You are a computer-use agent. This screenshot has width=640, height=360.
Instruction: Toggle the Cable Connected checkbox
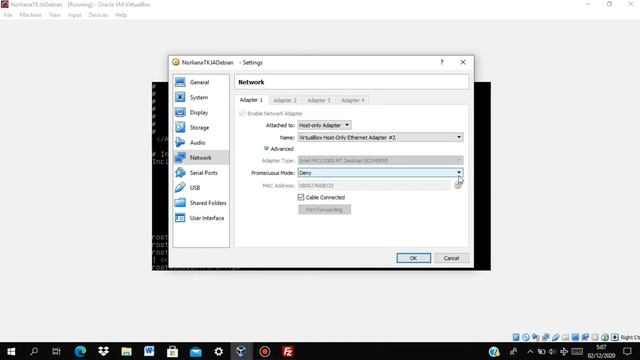tap(301, 197)
